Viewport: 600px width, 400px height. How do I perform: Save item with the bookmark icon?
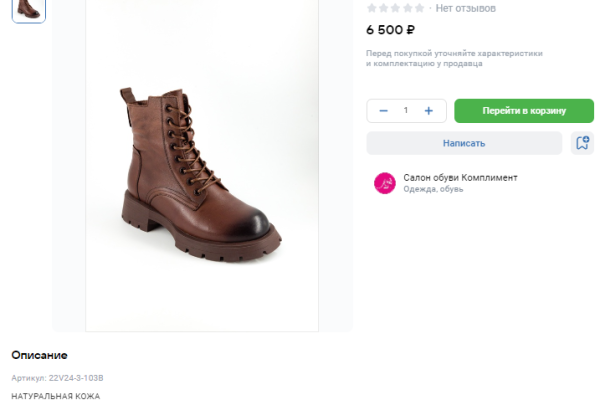pyautogui.click(x=582, y=143)
